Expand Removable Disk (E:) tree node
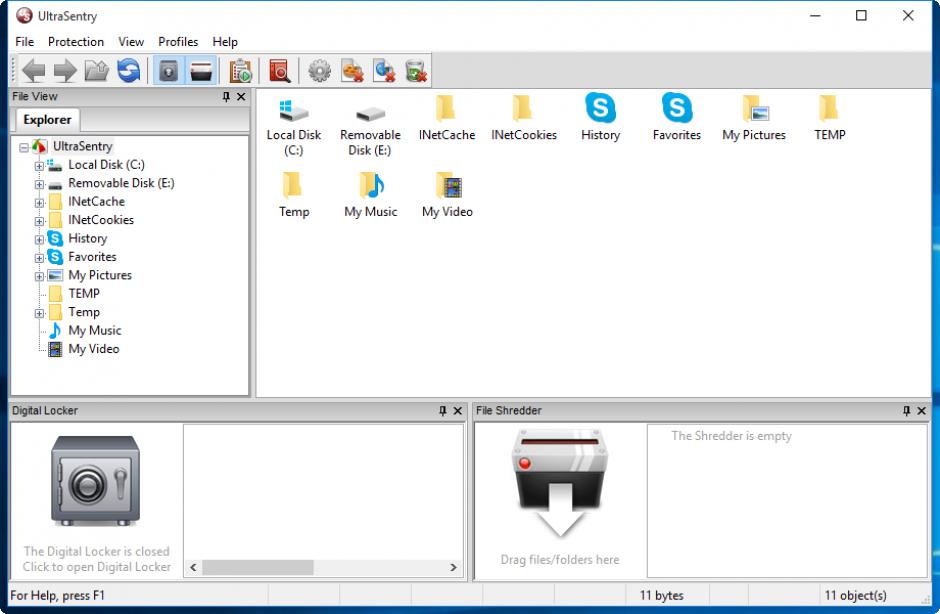Screen dimensions: 940x614 39,184
